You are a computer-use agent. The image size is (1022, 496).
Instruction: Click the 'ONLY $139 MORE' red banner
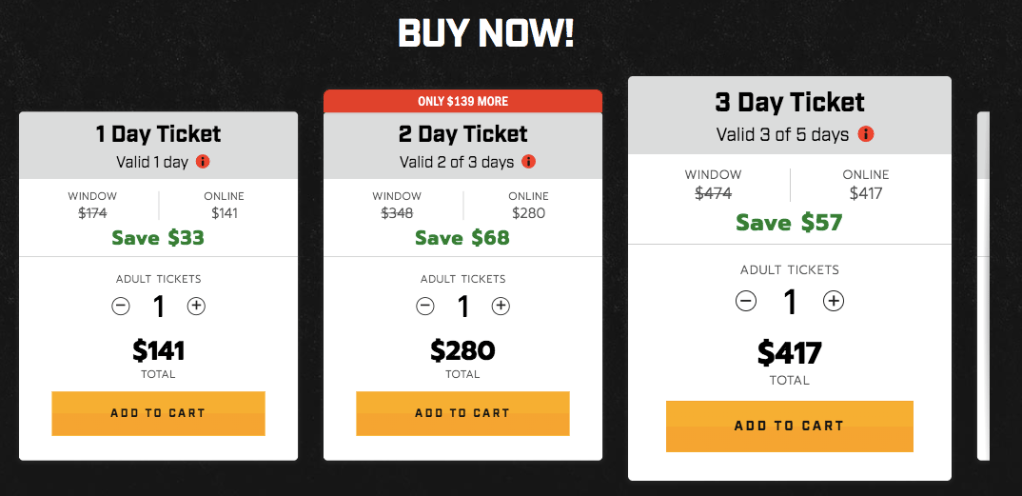pos(462,101)
